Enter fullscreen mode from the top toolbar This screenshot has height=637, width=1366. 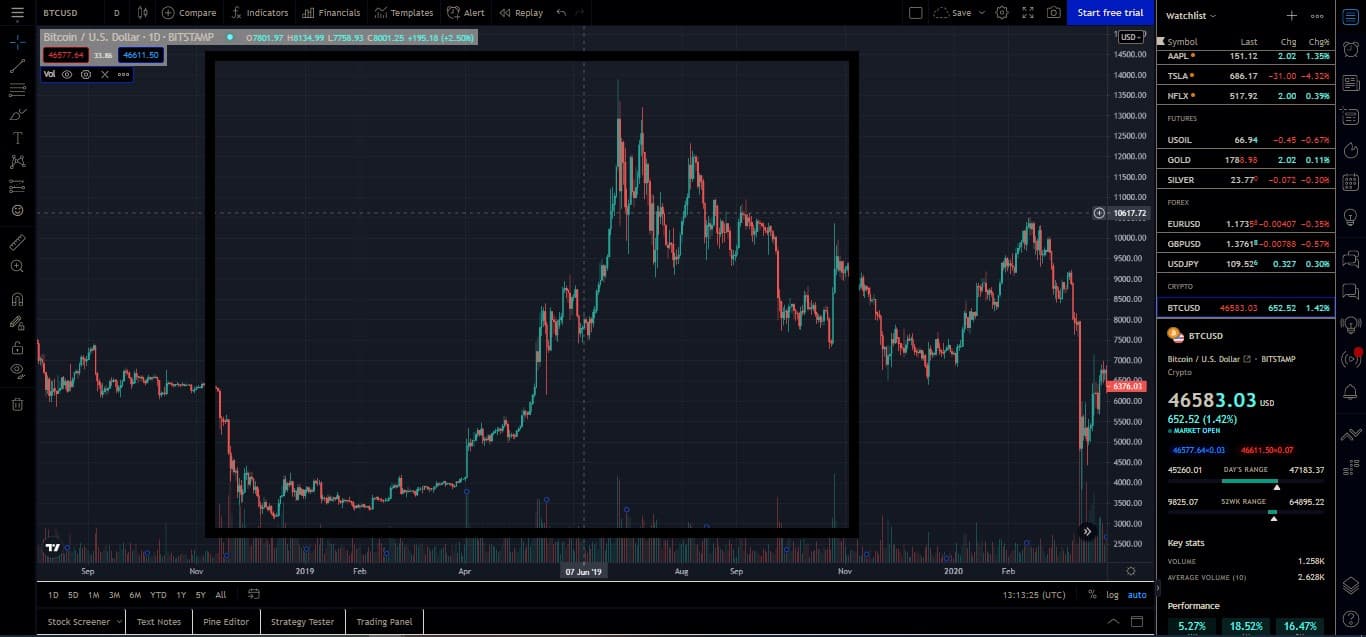(x=1027, y=13)
